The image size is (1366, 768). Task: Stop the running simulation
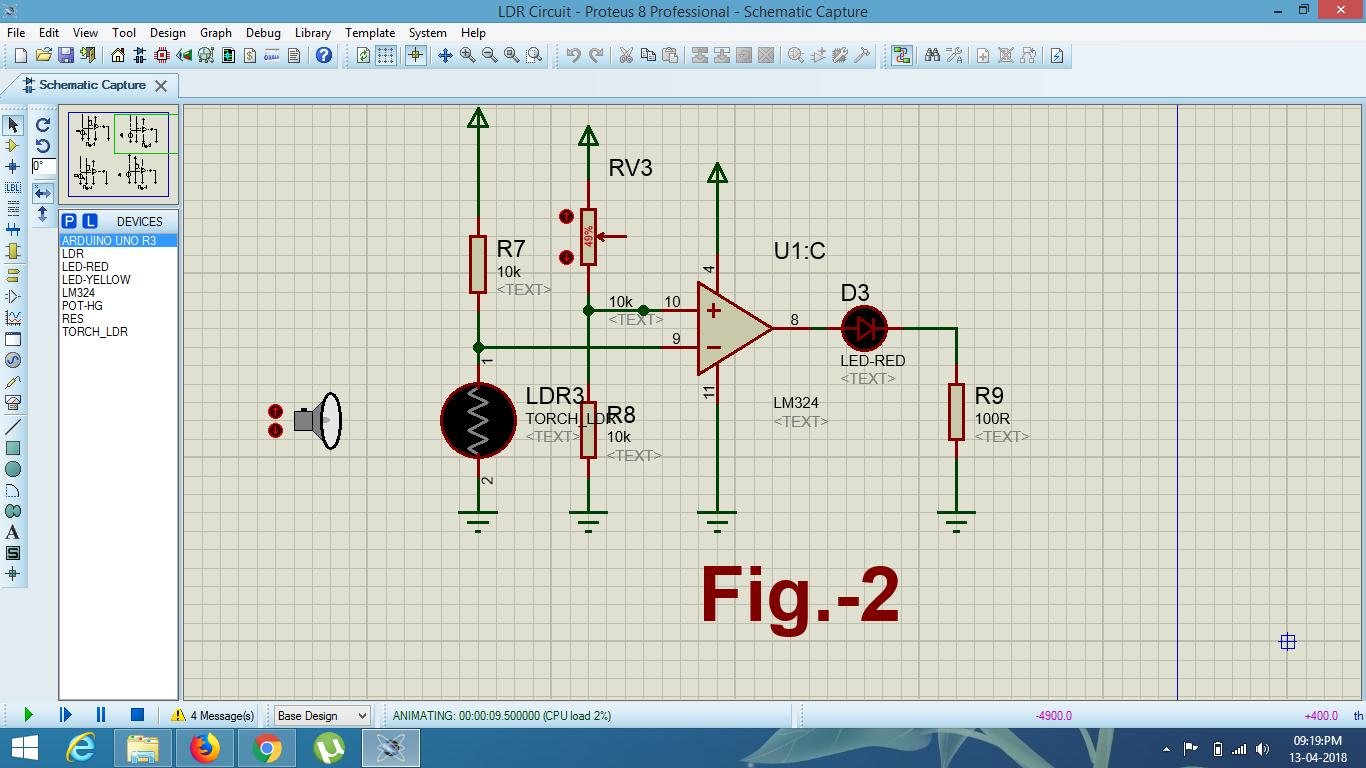coord(137,715)
